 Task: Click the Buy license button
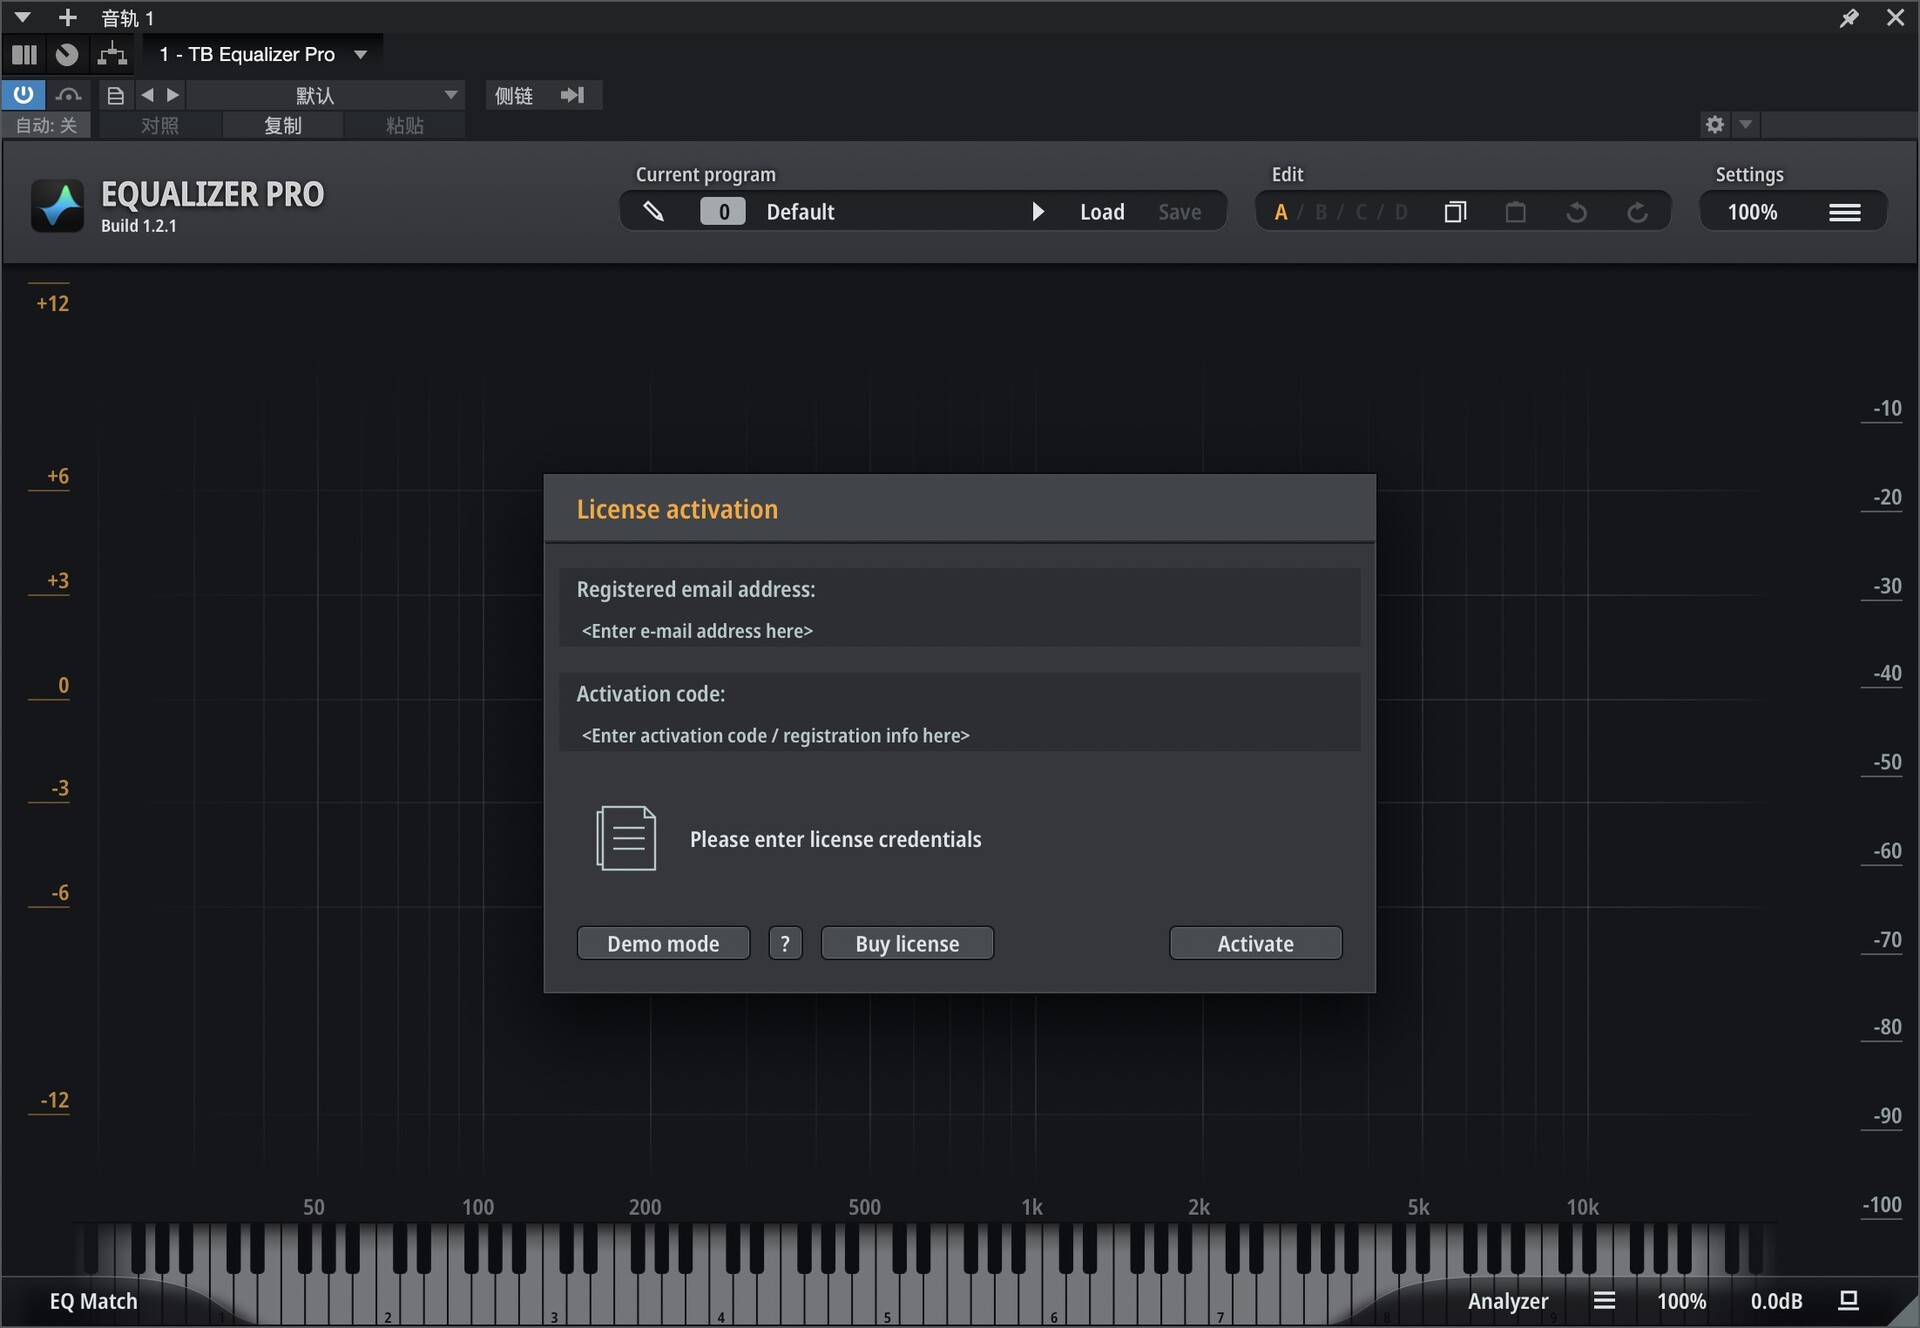click(907, 943)
